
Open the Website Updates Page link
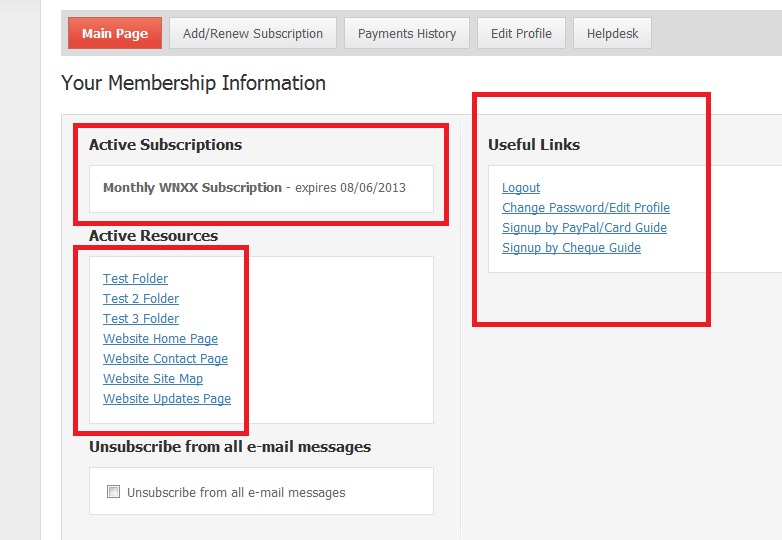(x=167, y=399)
